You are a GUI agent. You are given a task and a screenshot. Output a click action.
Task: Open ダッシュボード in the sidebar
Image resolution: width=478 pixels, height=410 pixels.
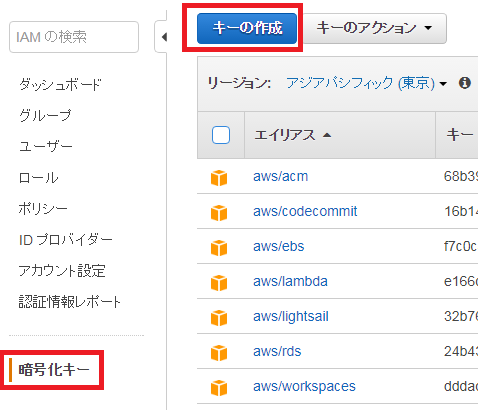coord(60,84)
